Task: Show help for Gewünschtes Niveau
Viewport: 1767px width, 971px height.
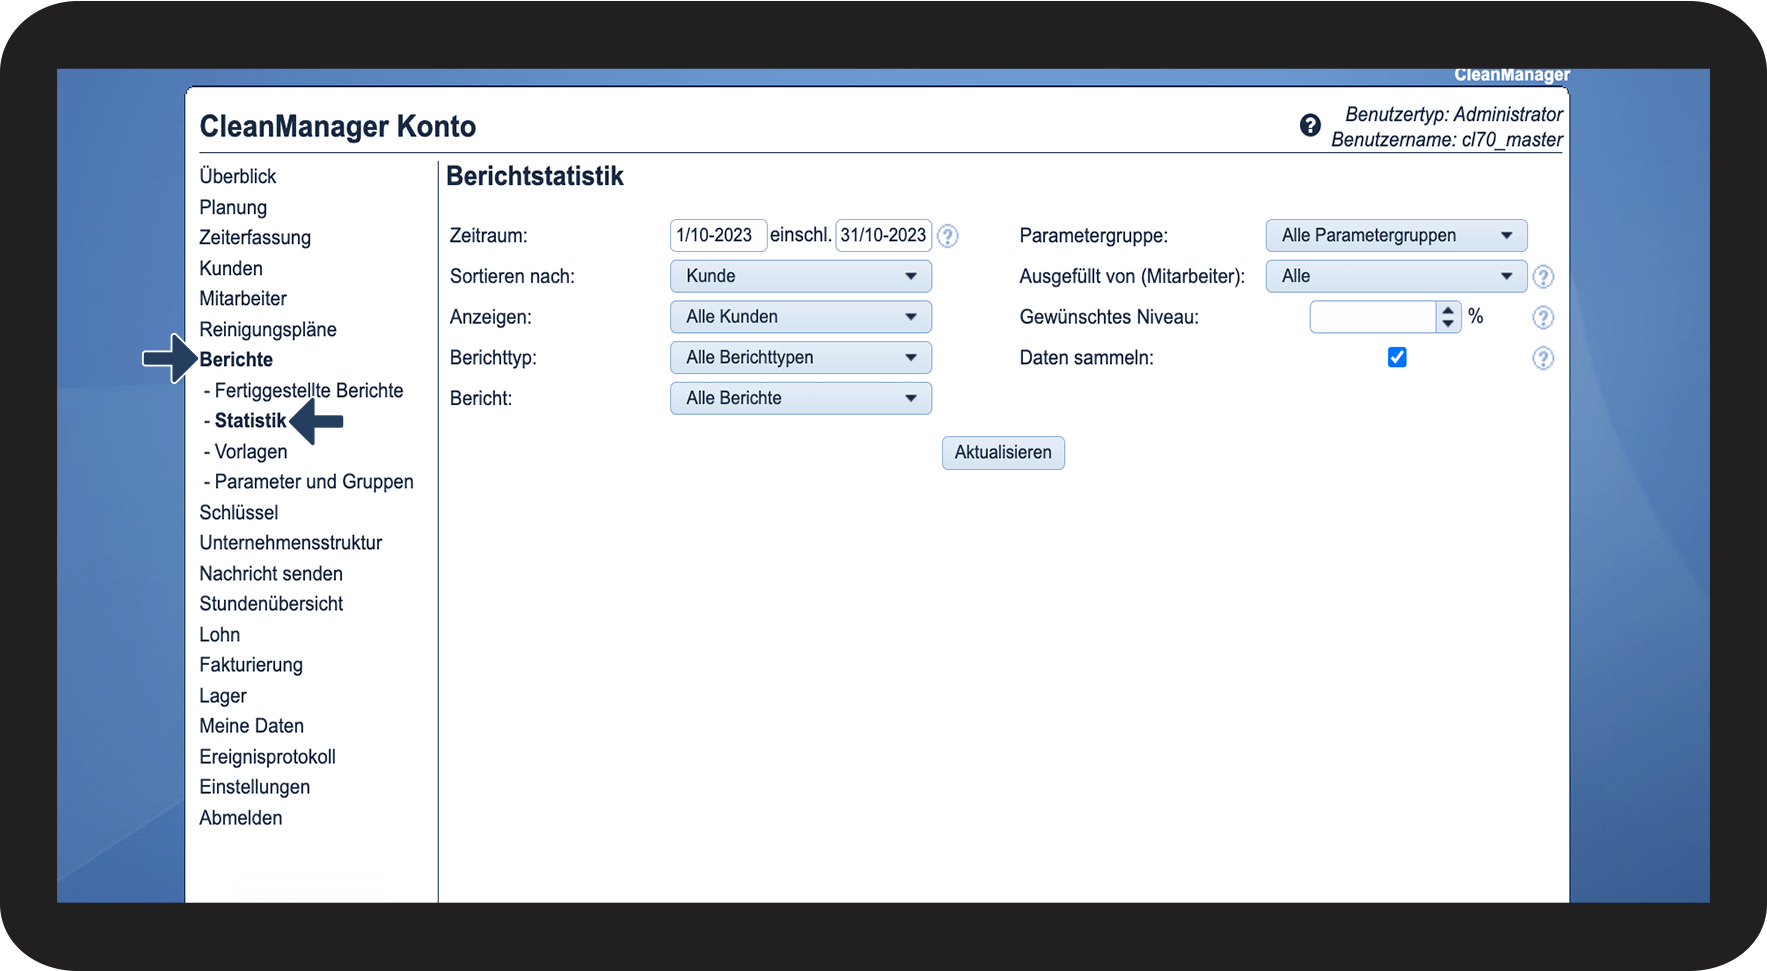Action: coord(1543,318)
